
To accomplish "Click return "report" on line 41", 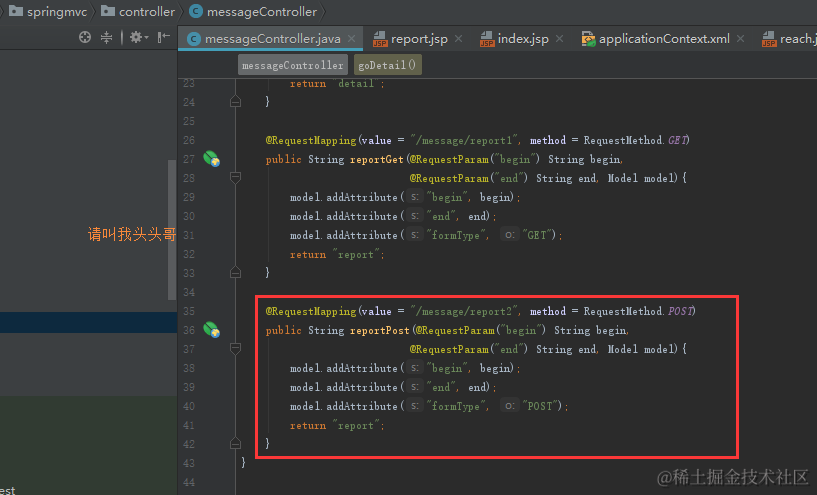I will 337,425.
